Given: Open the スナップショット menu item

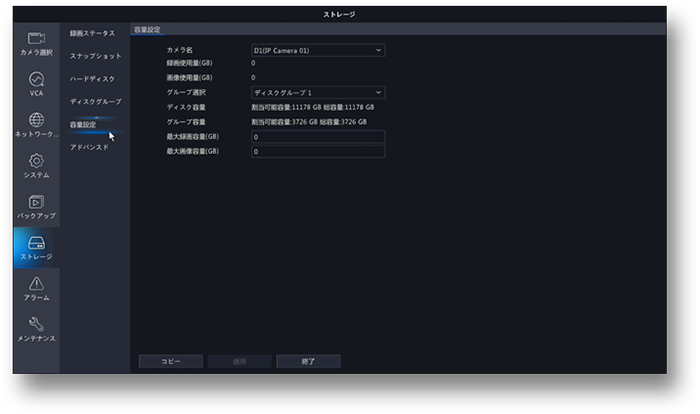Looking at the screenshot, I should (95, 56).
